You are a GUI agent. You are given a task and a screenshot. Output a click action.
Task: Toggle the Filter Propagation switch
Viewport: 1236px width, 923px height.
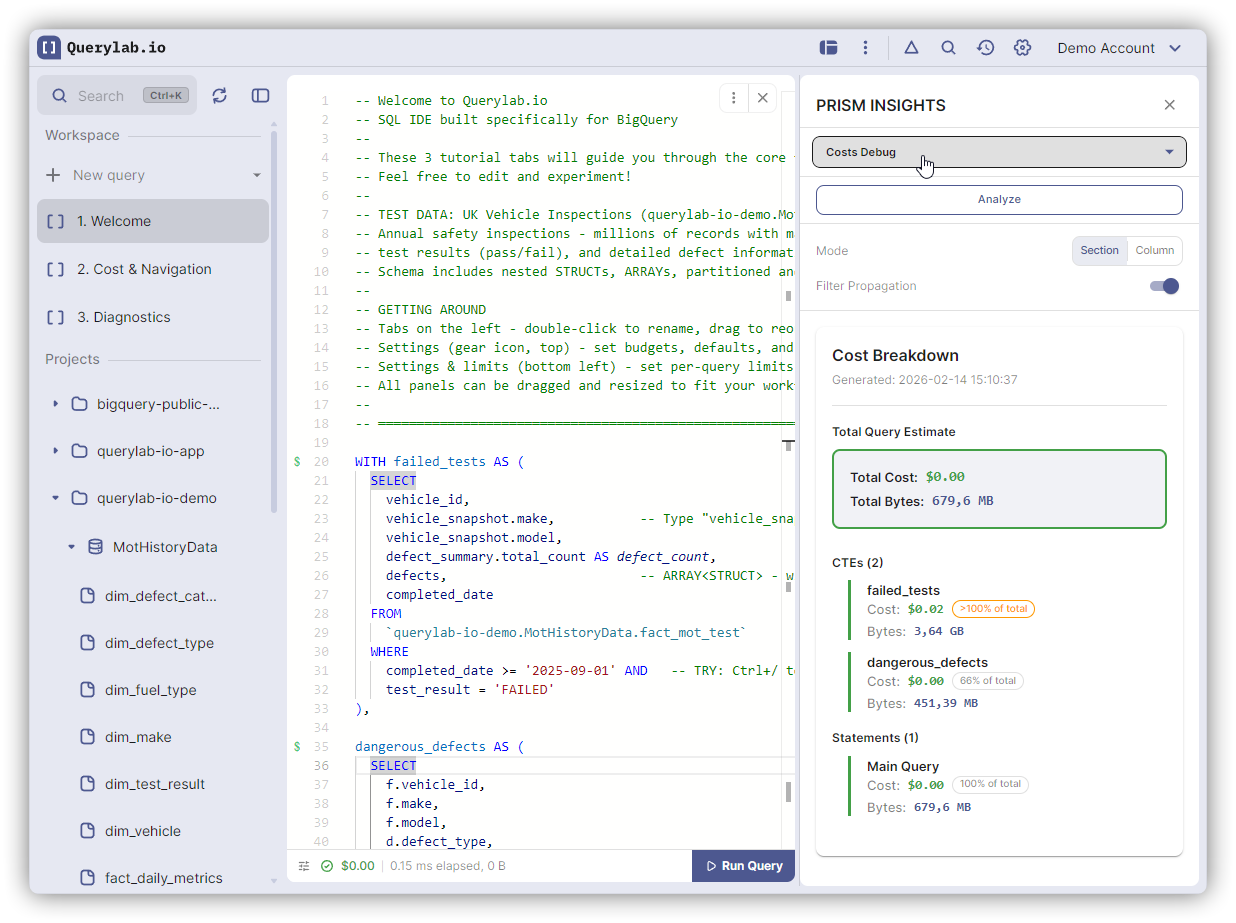coord(1164,286)
